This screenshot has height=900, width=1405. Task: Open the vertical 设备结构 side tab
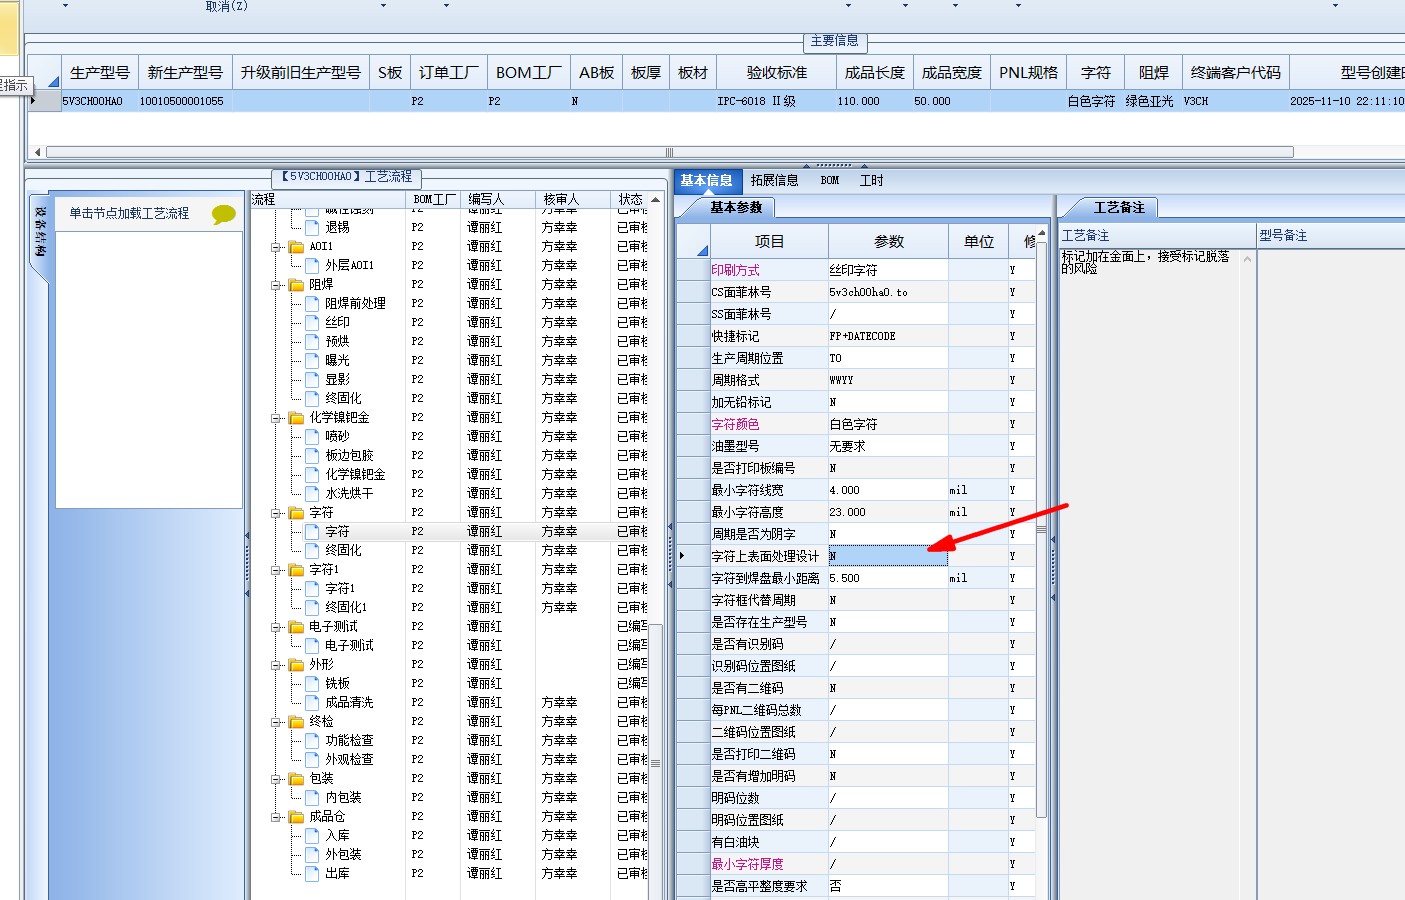pyautogui.click(x=39, y=232)
